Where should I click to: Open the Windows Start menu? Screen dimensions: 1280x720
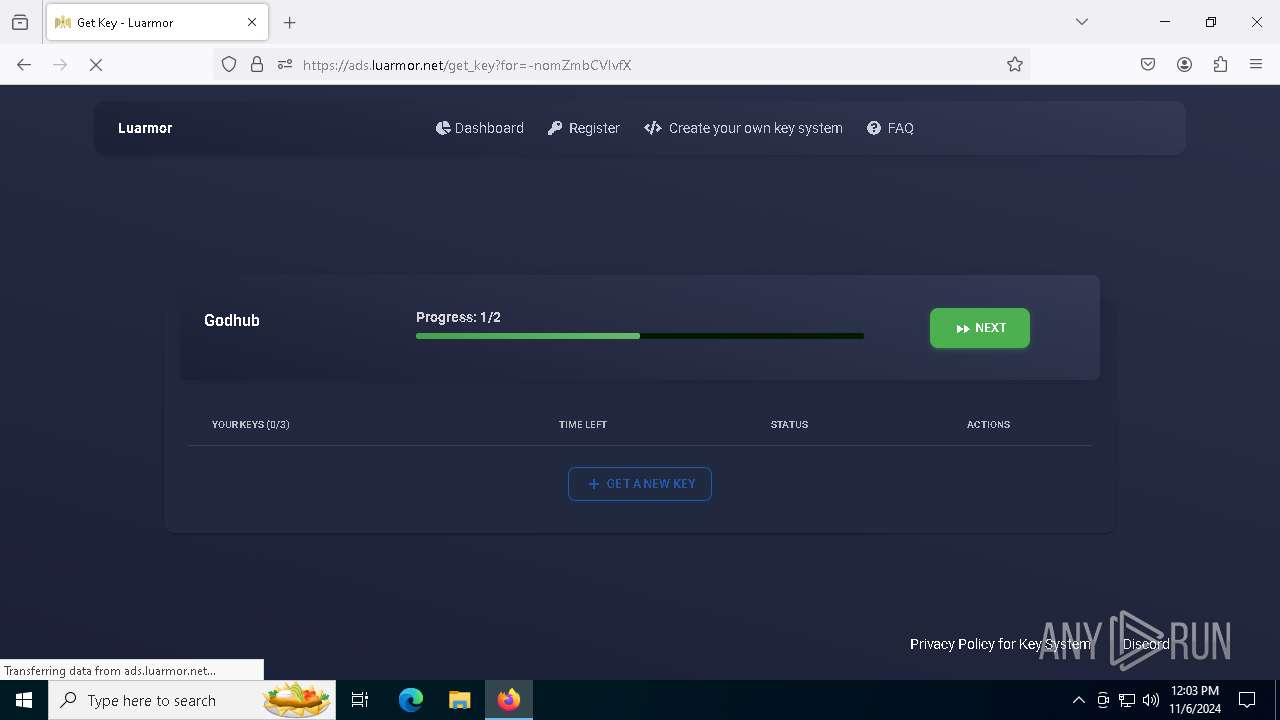[24, 700]
